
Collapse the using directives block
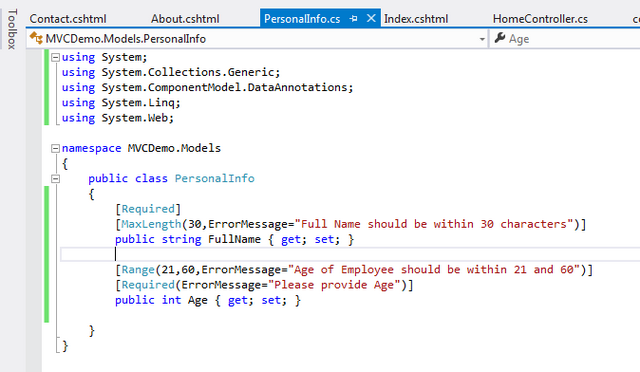56,57
